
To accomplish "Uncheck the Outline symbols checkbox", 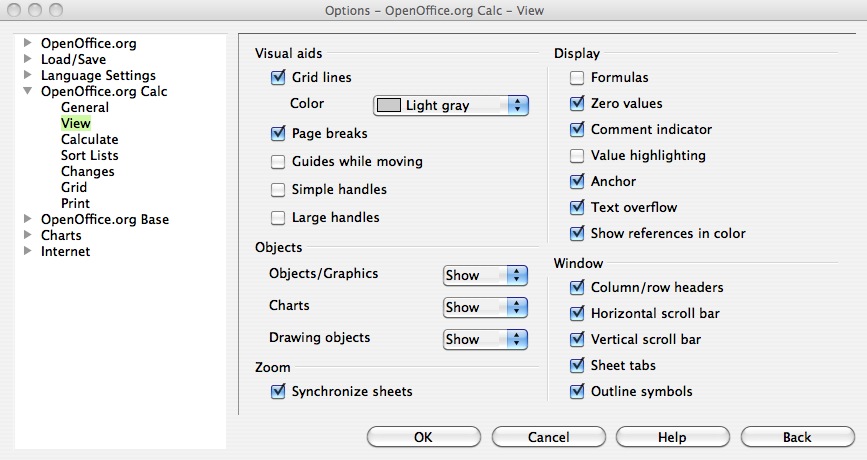I will (x=577, y=391).
